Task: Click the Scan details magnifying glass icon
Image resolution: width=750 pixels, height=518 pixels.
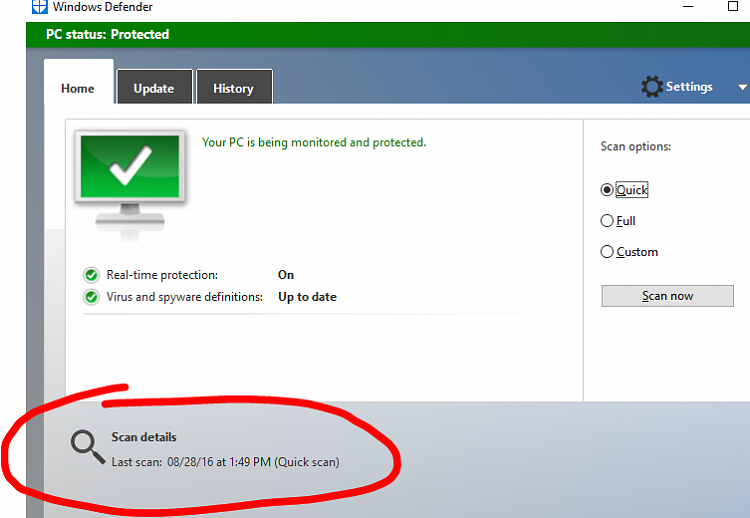Action: 88,447
